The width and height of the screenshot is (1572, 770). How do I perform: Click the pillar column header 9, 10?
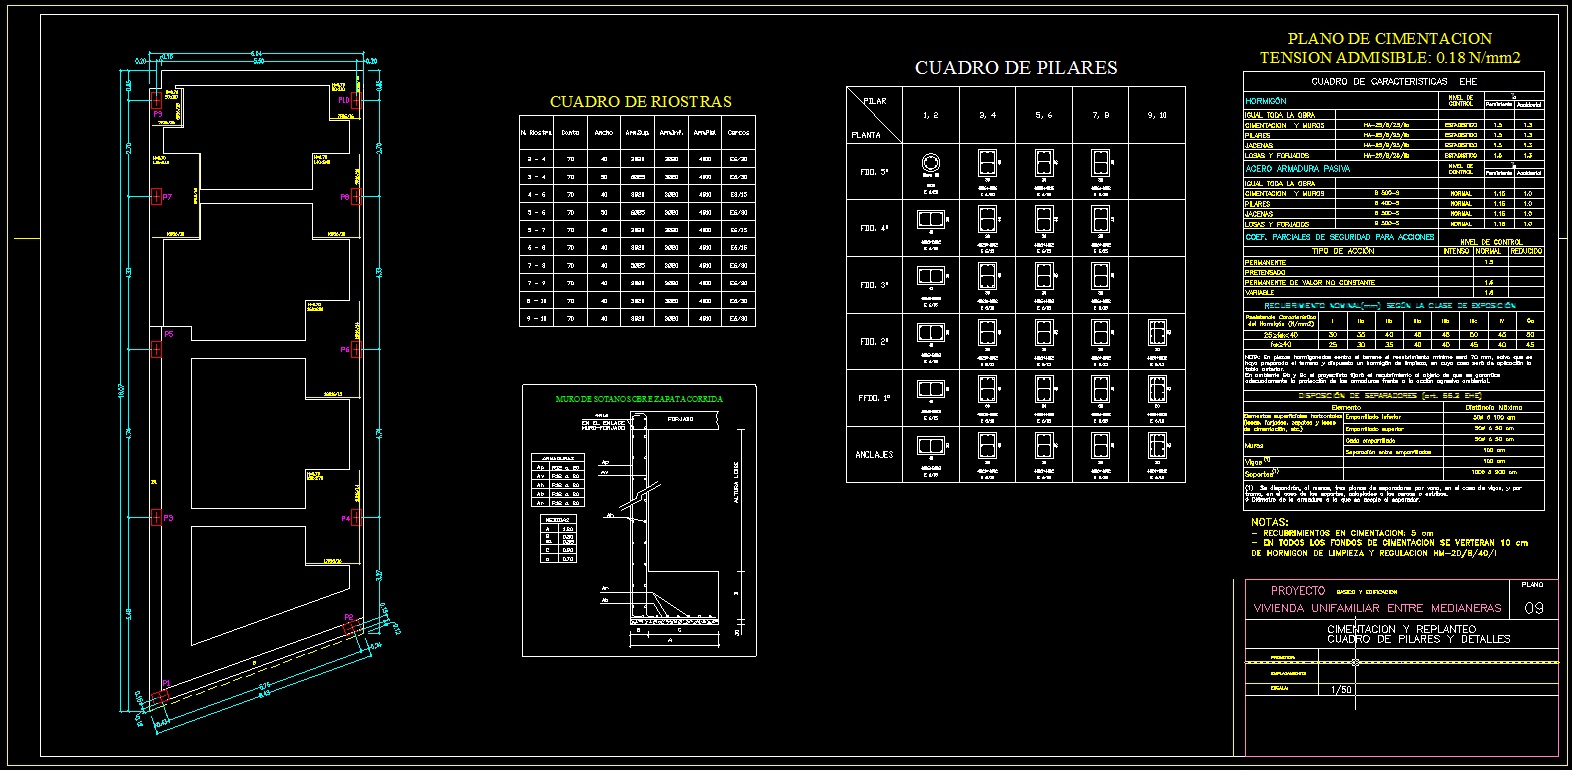pos(1157,116)
